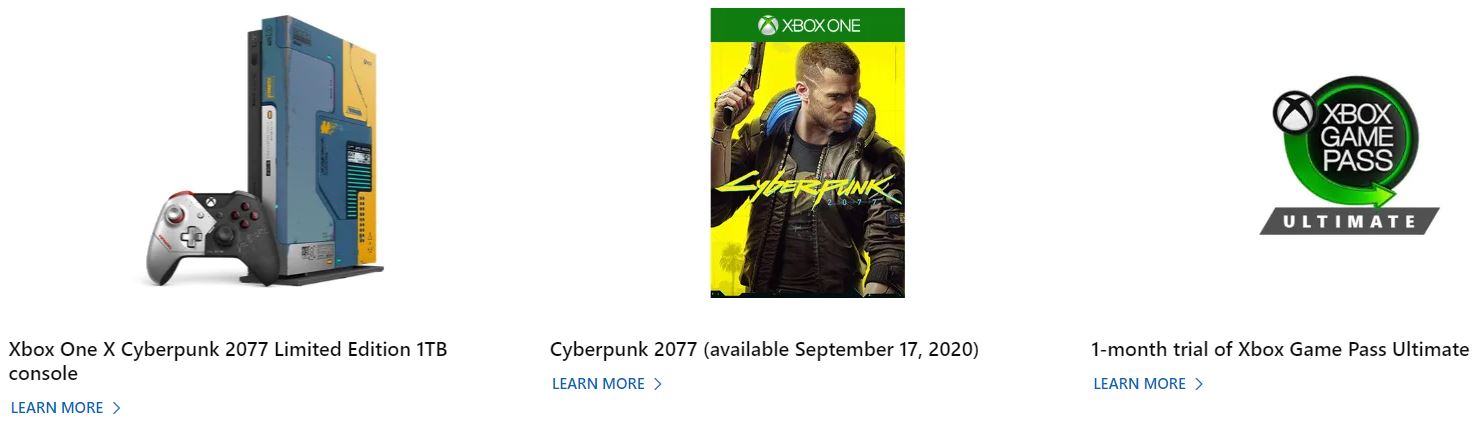Click the 1-month trial of Xbox Game Pass Ultimate title
The height and width of the screenshot is (423, 1481).
coord(1280,350)
